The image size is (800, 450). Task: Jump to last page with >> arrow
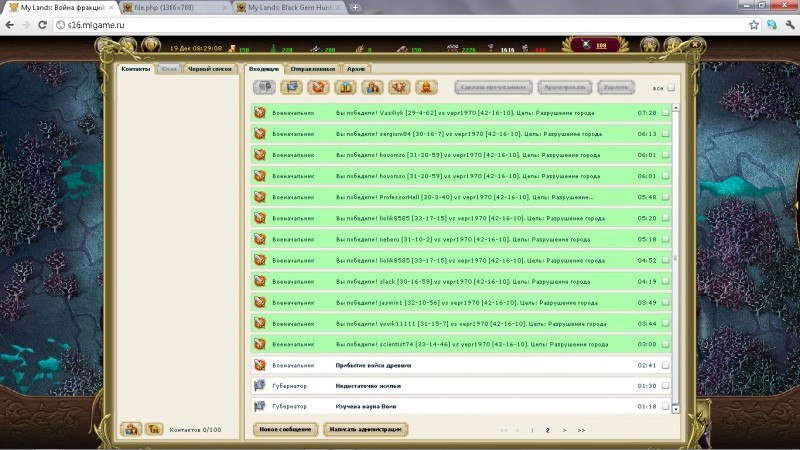tap(581, 430)
